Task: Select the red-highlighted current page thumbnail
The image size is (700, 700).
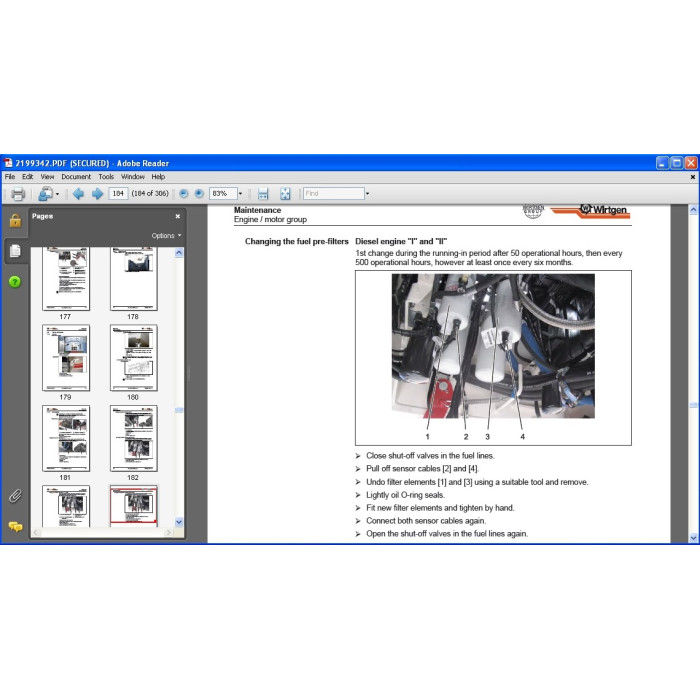Action: [133, 506]
